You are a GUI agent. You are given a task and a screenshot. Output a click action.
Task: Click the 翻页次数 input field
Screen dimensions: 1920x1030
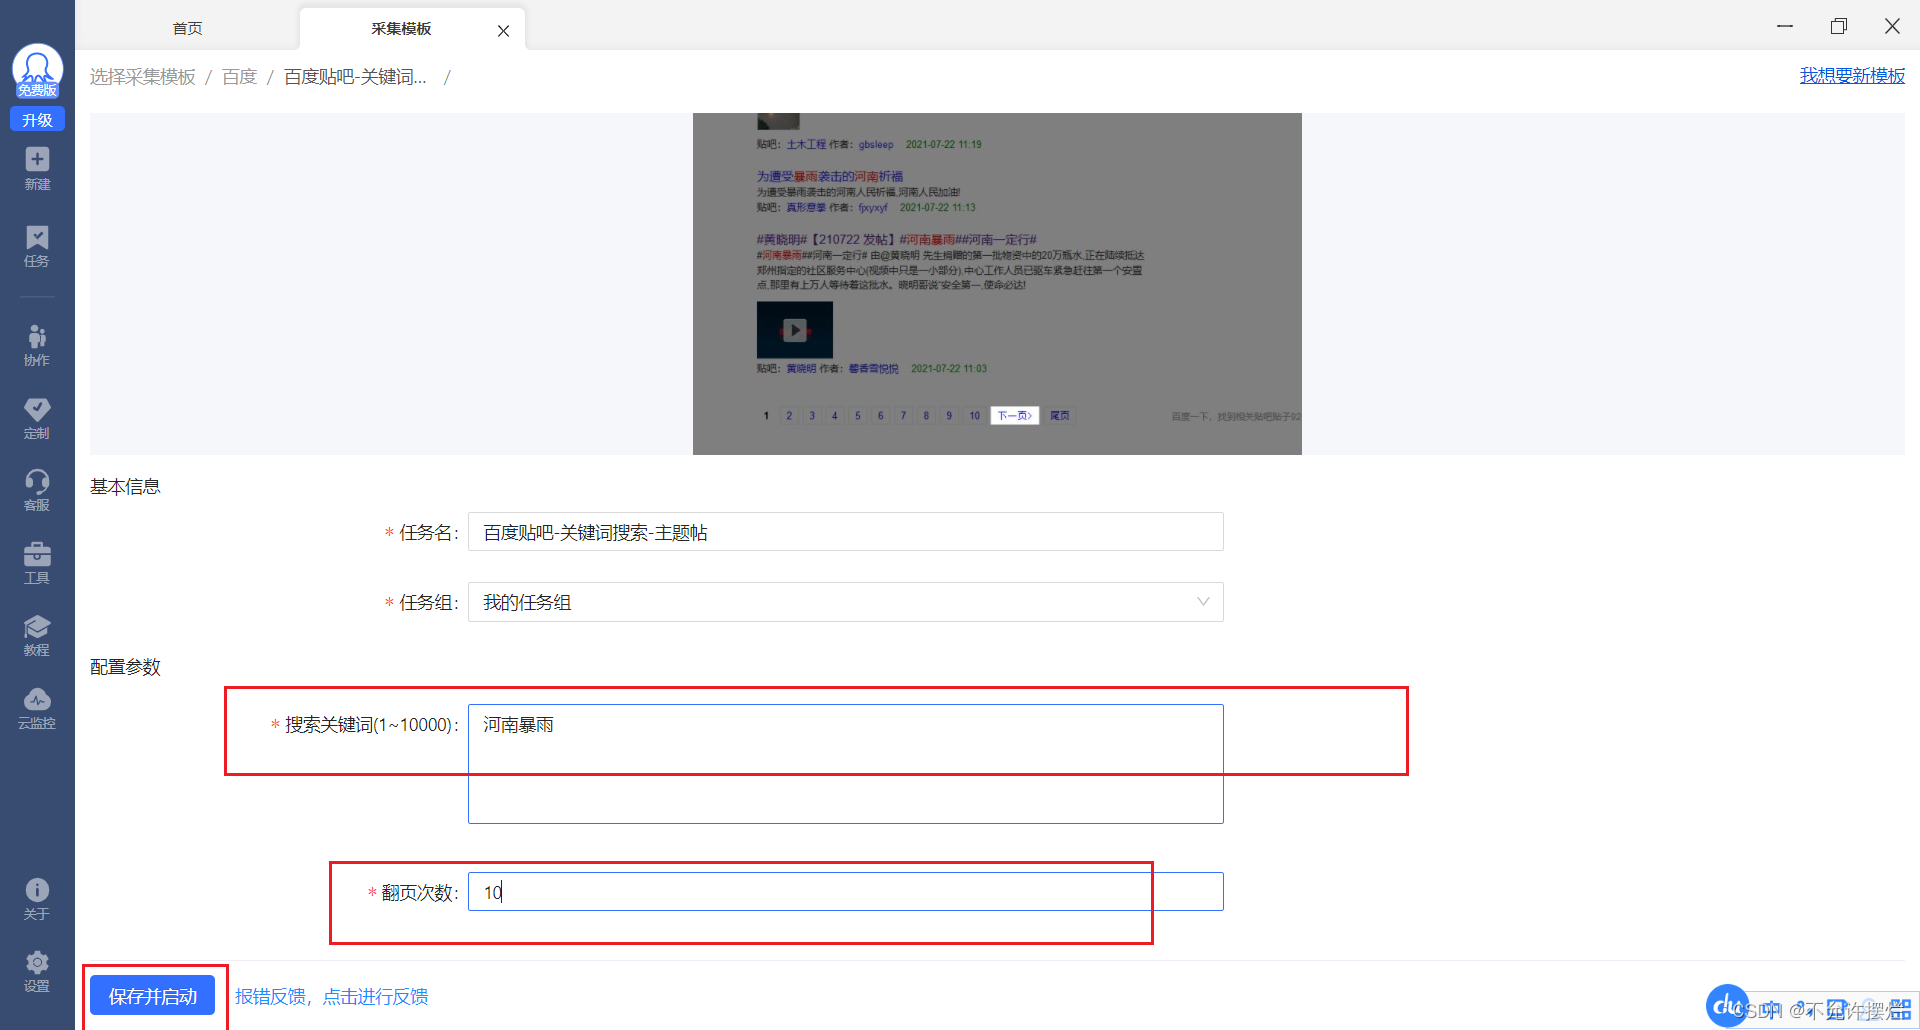(846, 892)
